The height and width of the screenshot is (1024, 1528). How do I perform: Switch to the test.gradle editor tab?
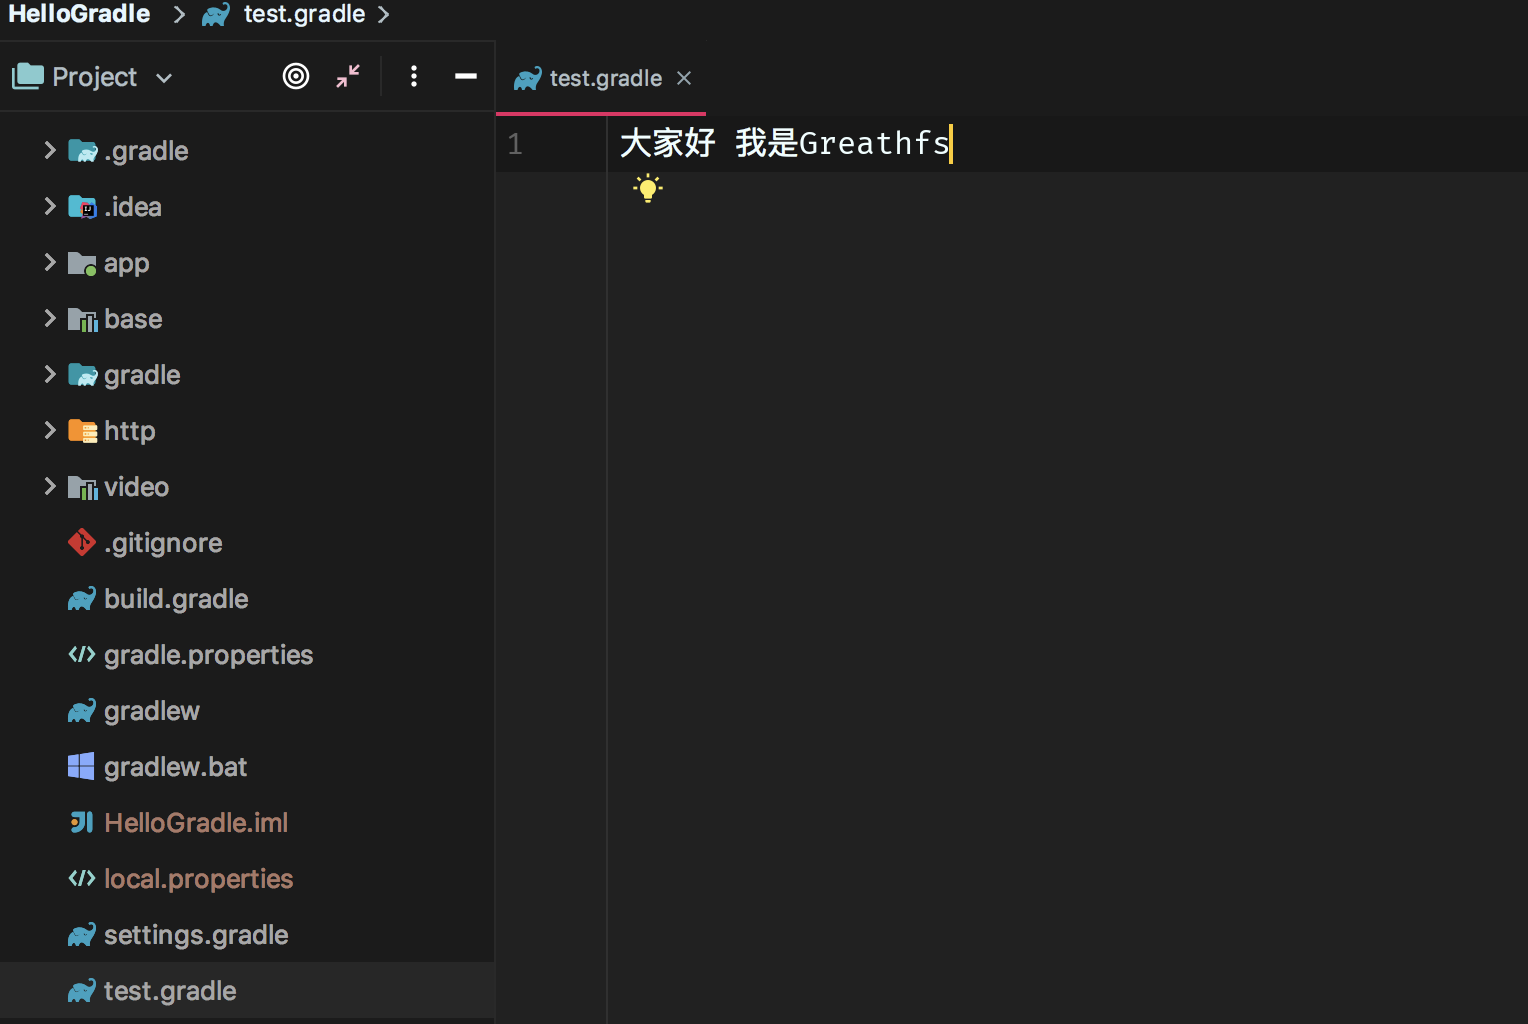click(x=601, y=78)
